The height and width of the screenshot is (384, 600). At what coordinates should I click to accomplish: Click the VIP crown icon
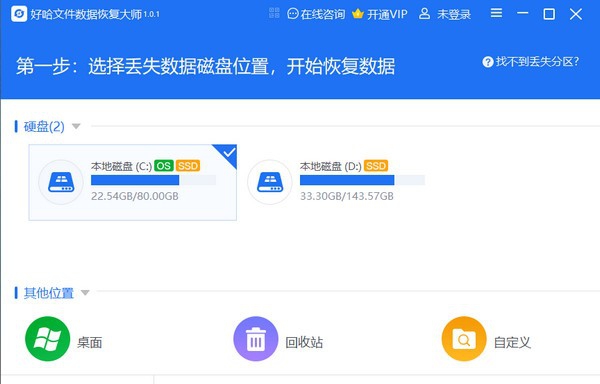point(358,14)
